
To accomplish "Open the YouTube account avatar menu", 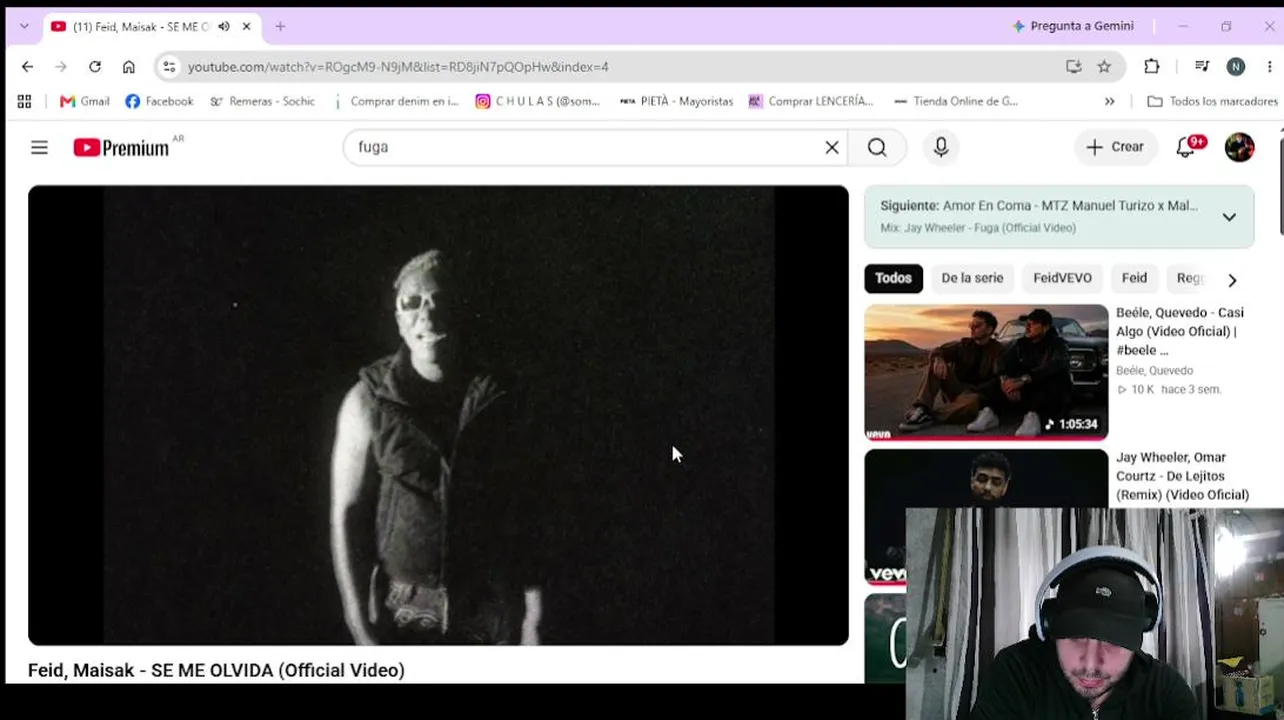I will tap(1239, 147).
